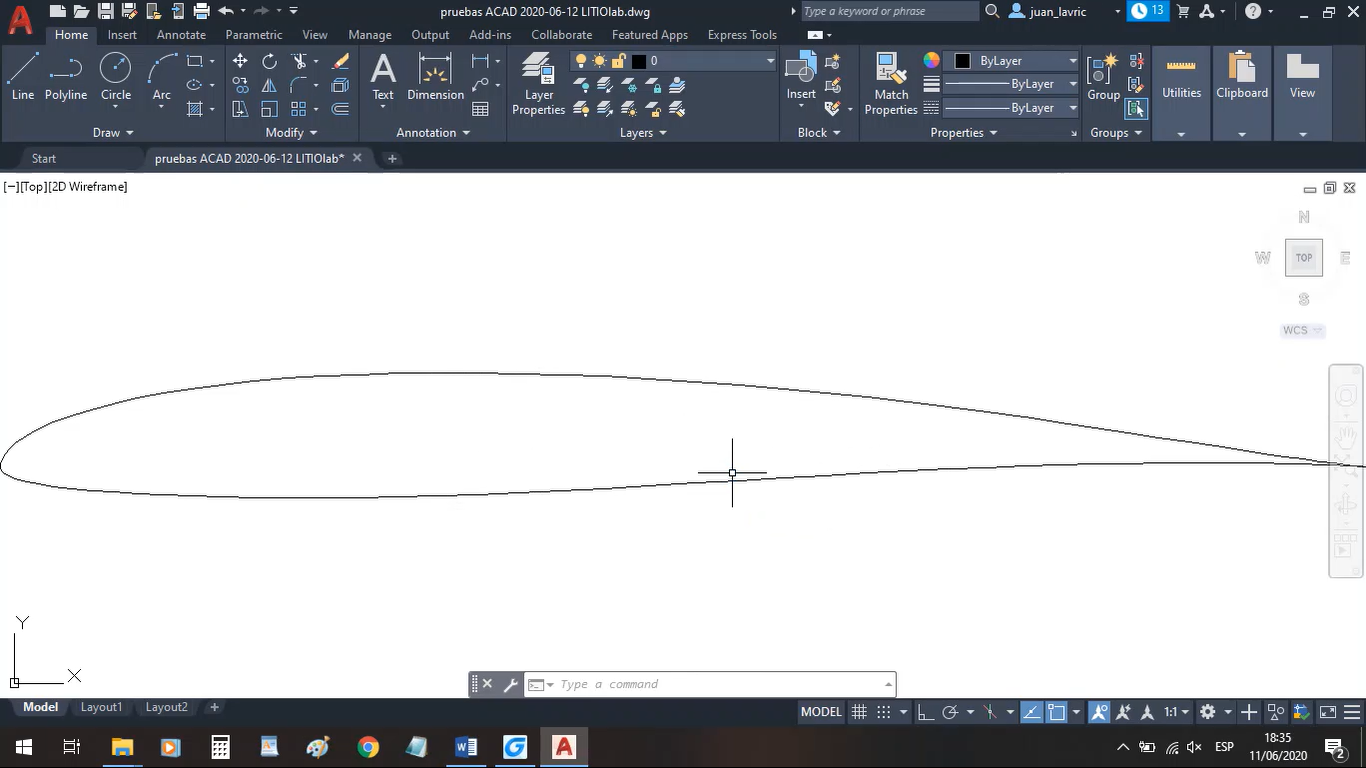Toggle Ortho mode on status bar
The width and height of the screenshot is (1366, 768).
click(x=925, y=712)
